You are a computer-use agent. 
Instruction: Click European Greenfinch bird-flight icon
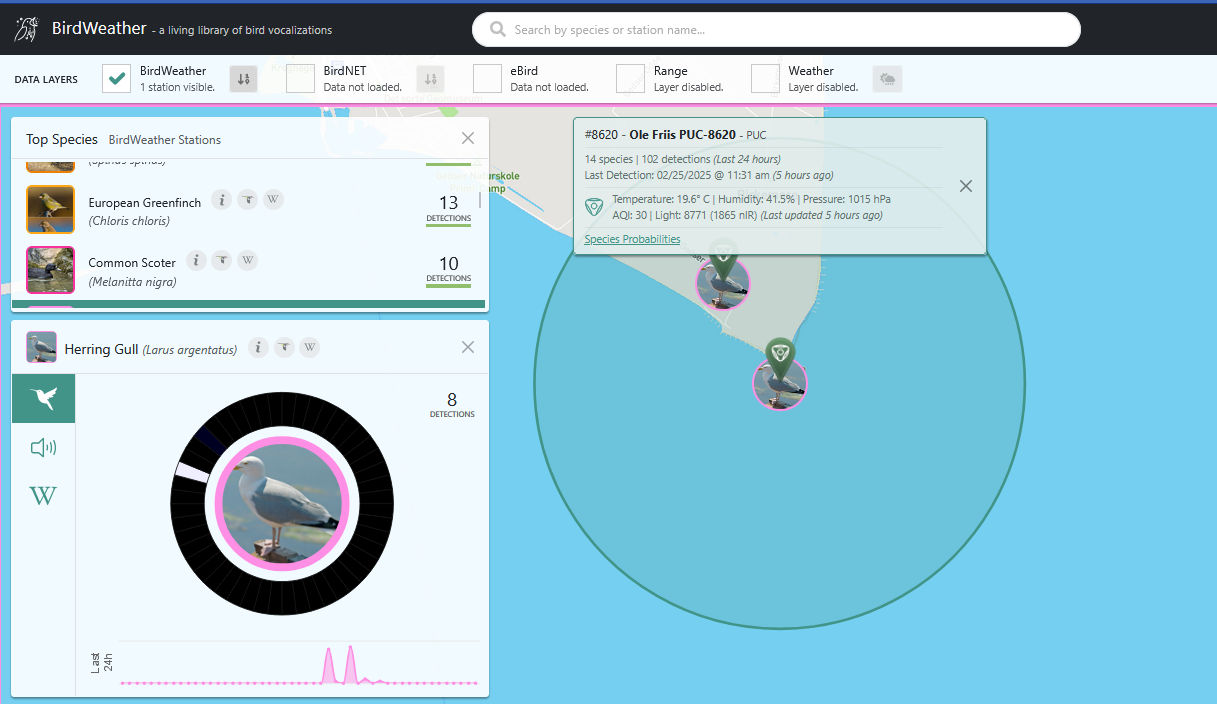248,200
